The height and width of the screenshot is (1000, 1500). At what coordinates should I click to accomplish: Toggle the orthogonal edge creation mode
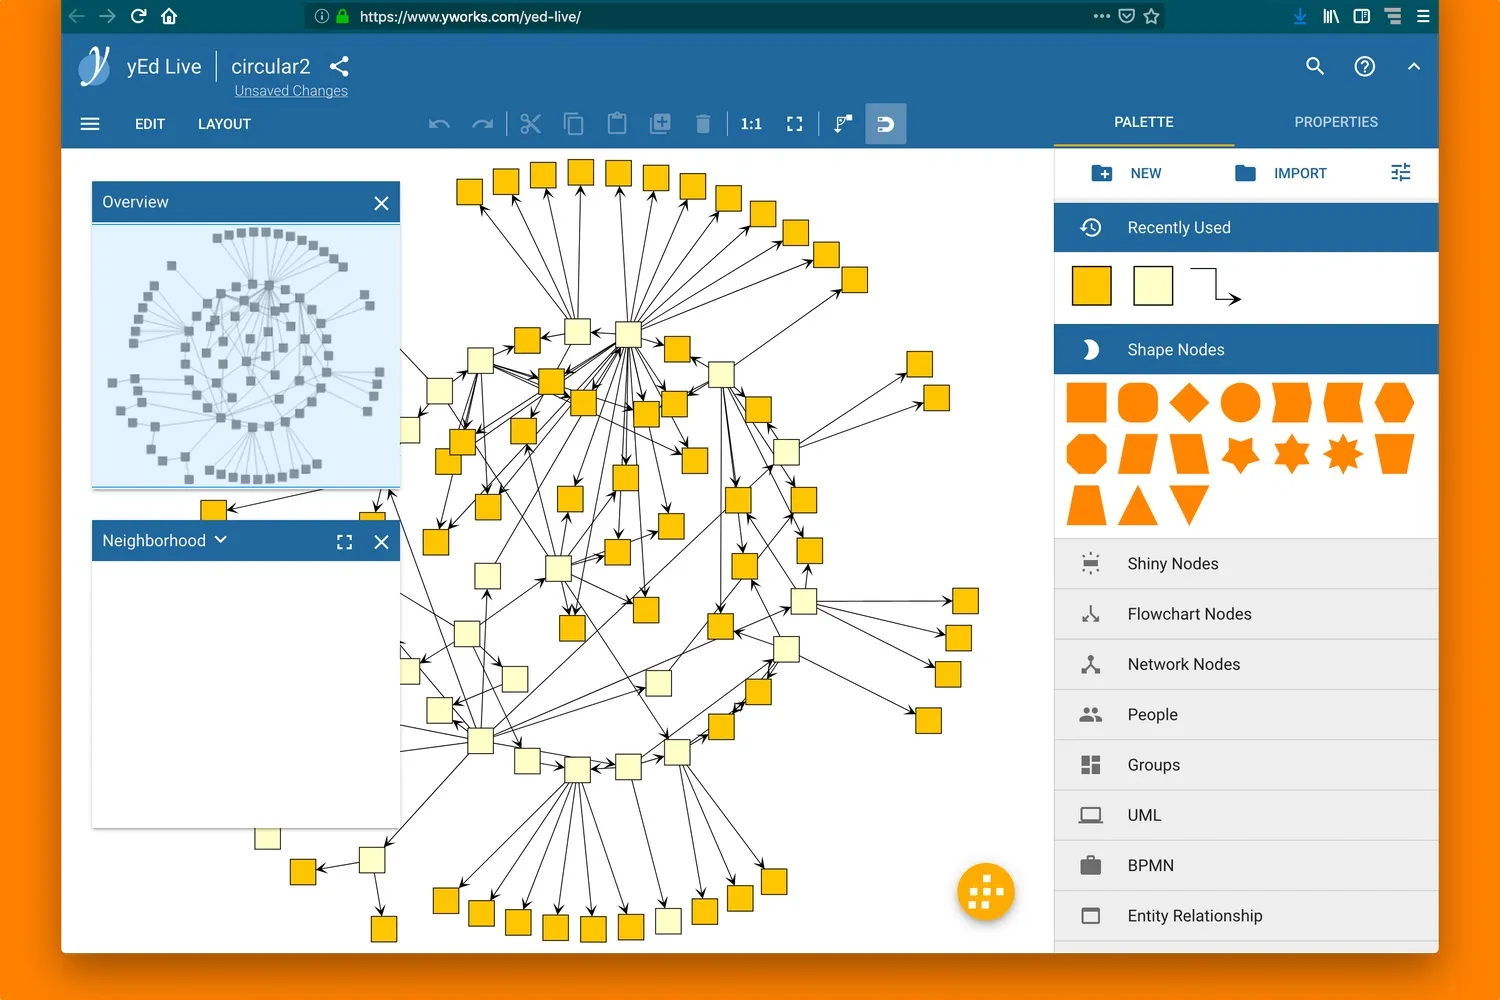tap(843, 124)
